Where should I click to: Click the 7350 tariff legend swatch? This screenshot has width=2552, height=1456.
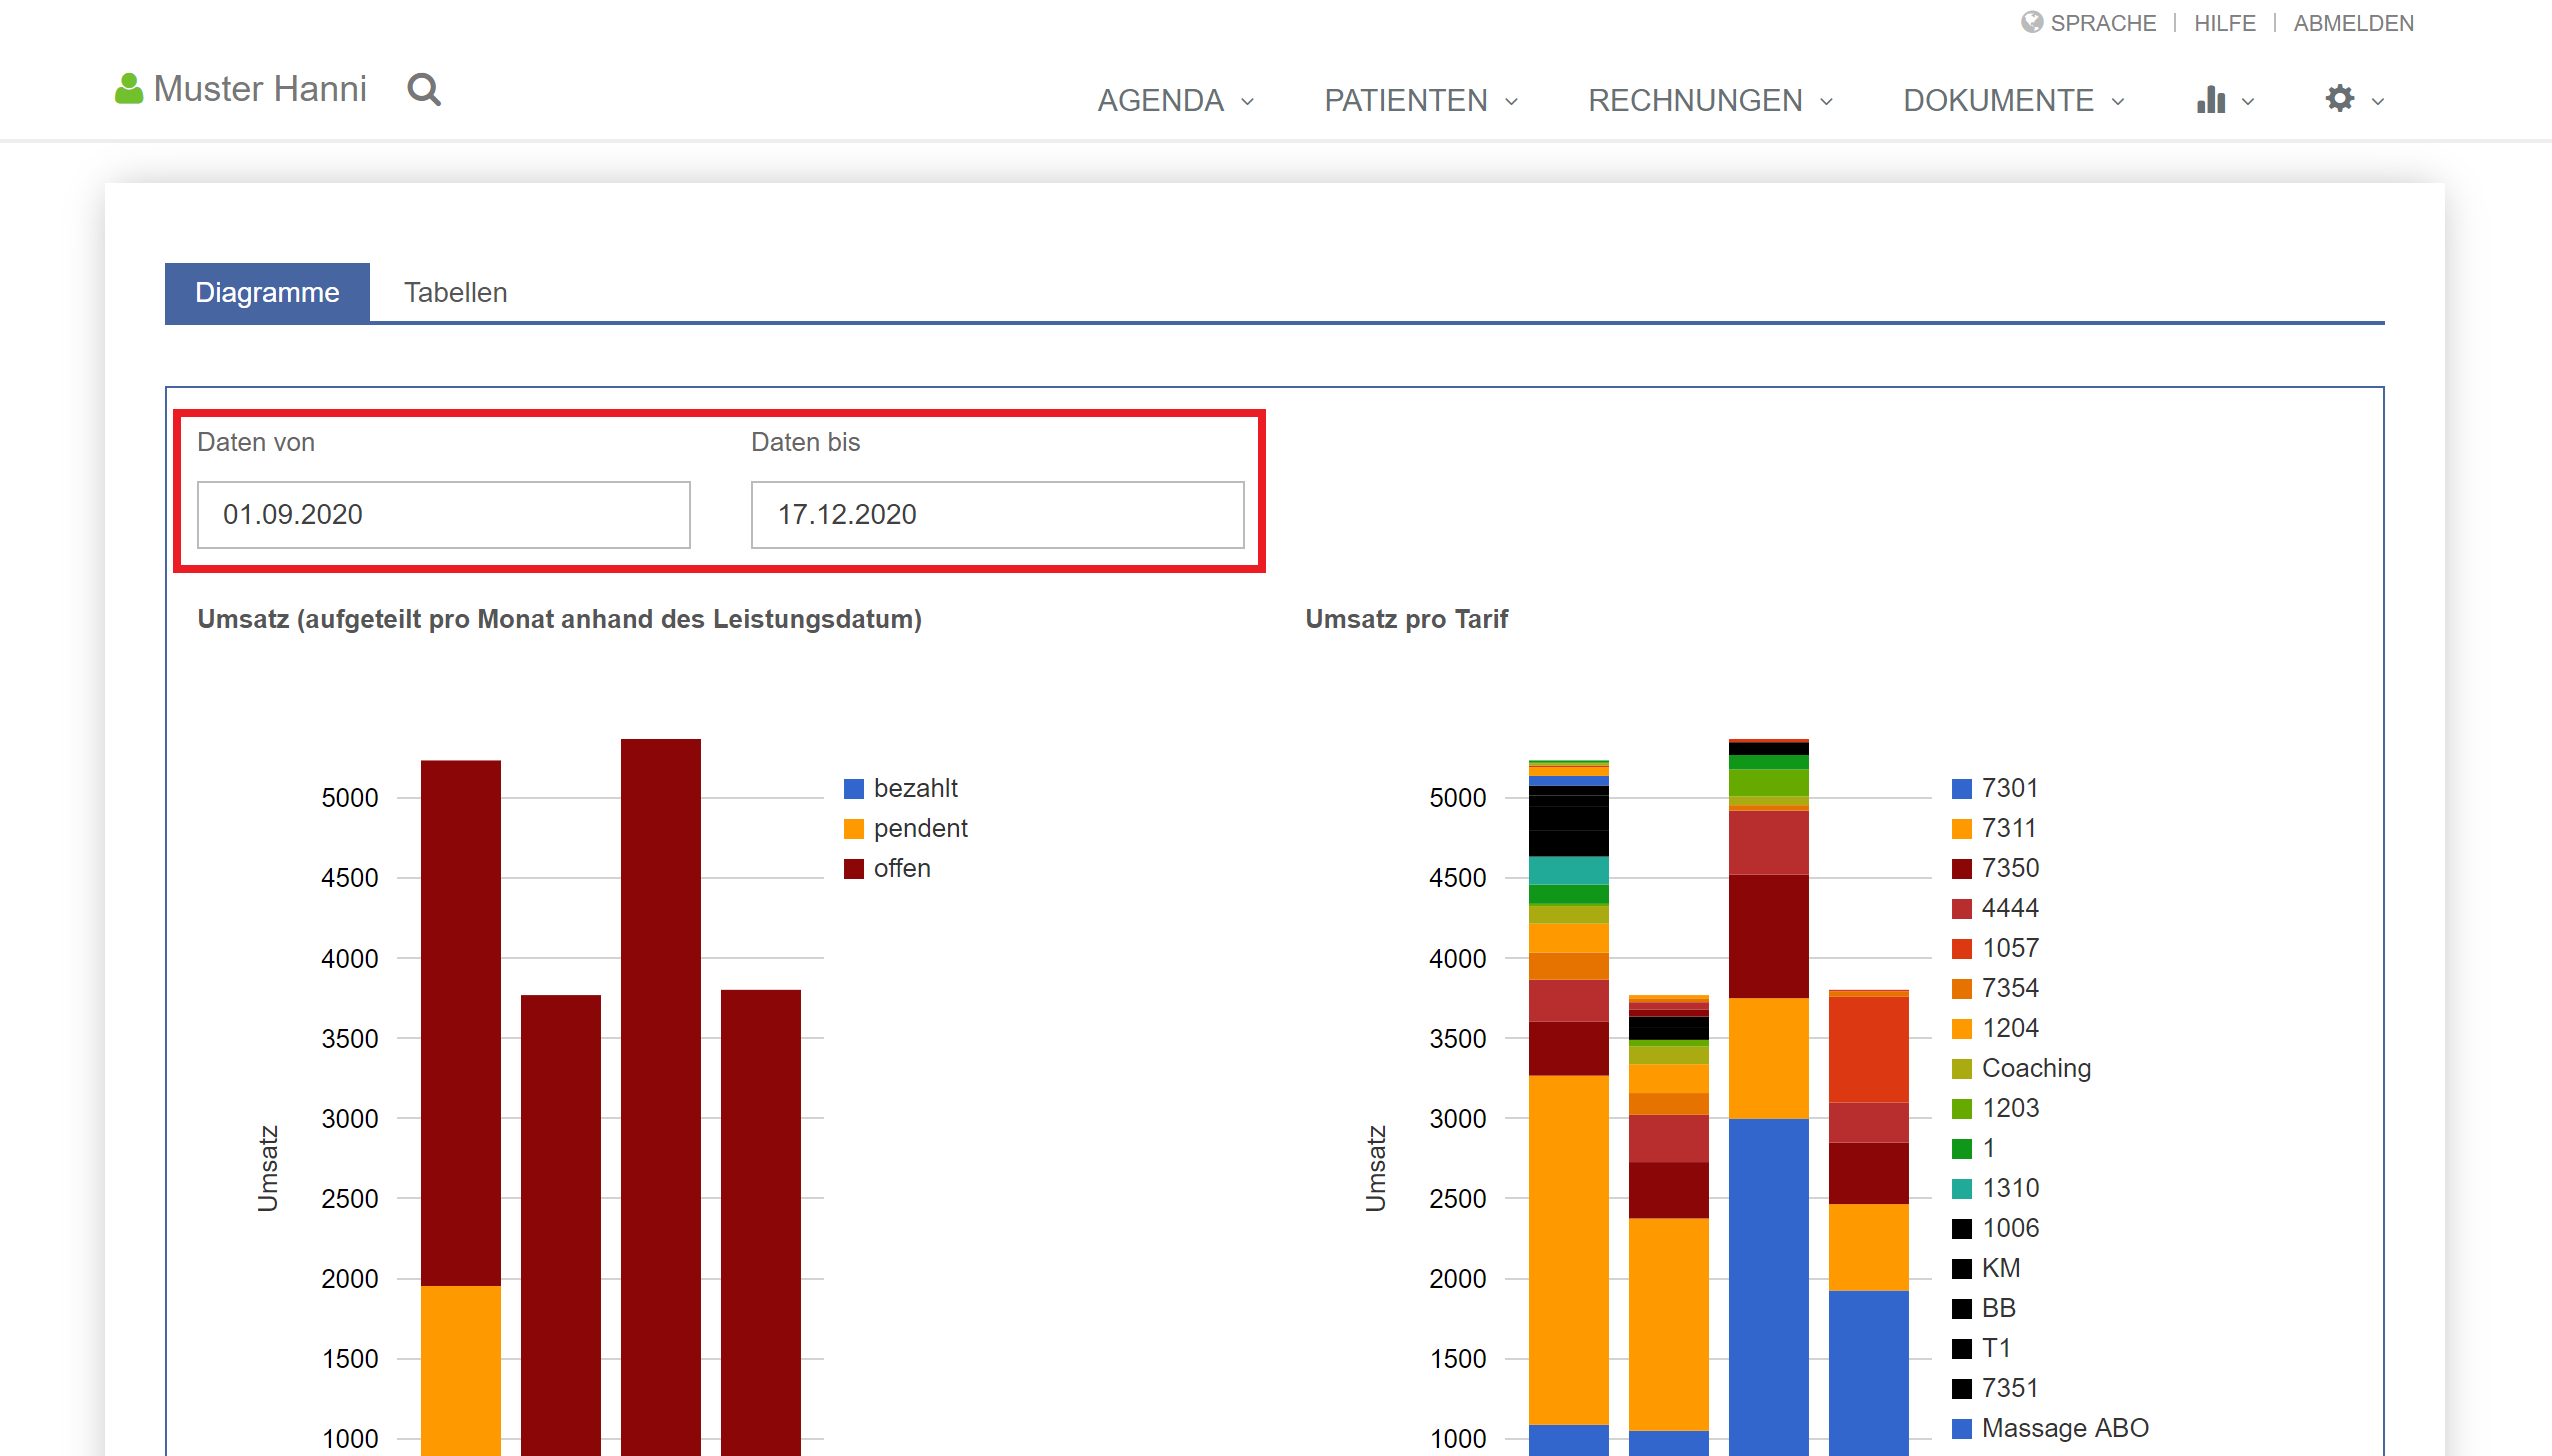pos(1962,869)
